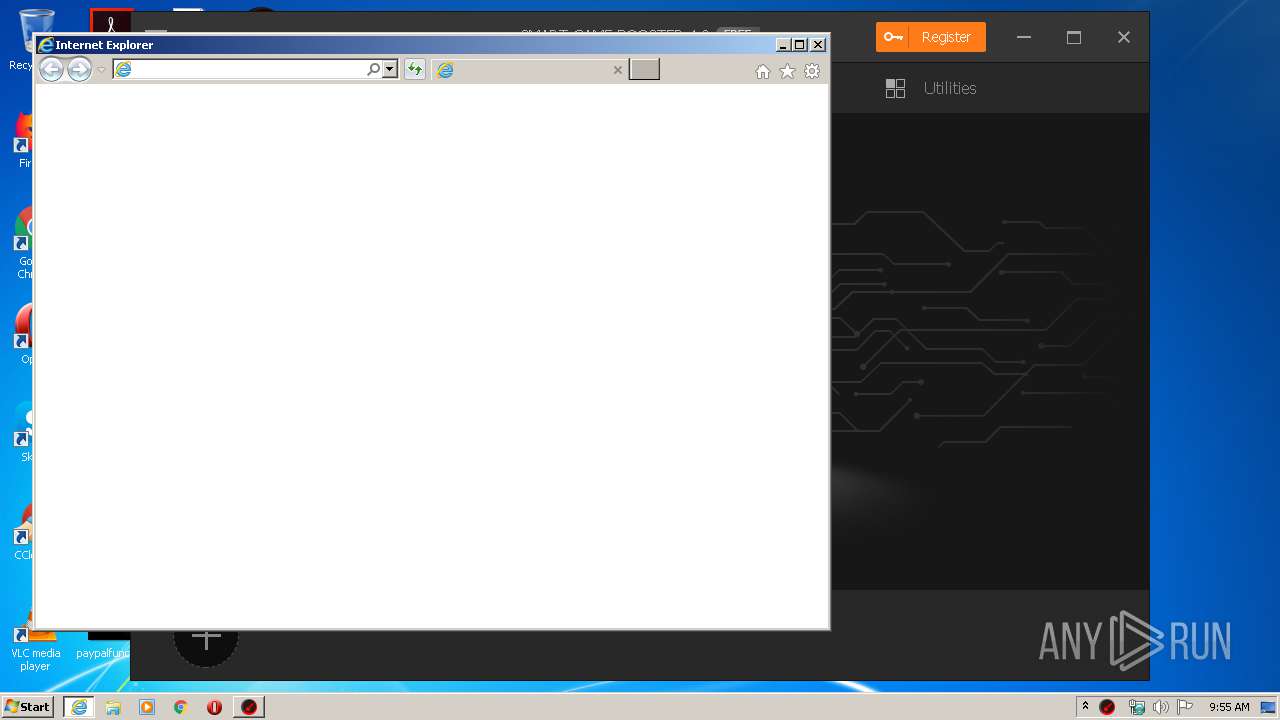1280x720 pixels.
Task: Click Internet Explorer taskbar button
Action: (x=79, y=707)
